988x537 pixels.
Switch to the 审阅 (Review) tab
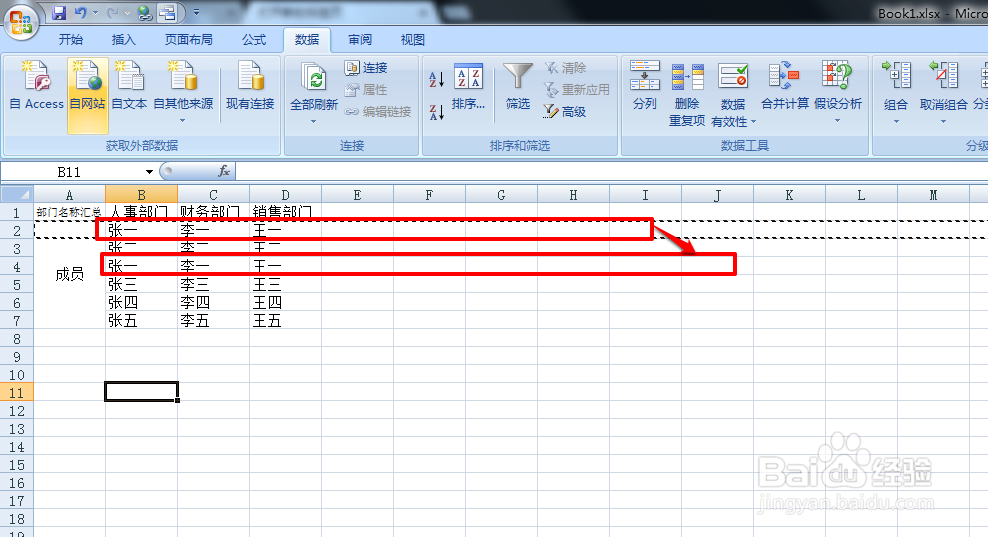coord(360,40)
